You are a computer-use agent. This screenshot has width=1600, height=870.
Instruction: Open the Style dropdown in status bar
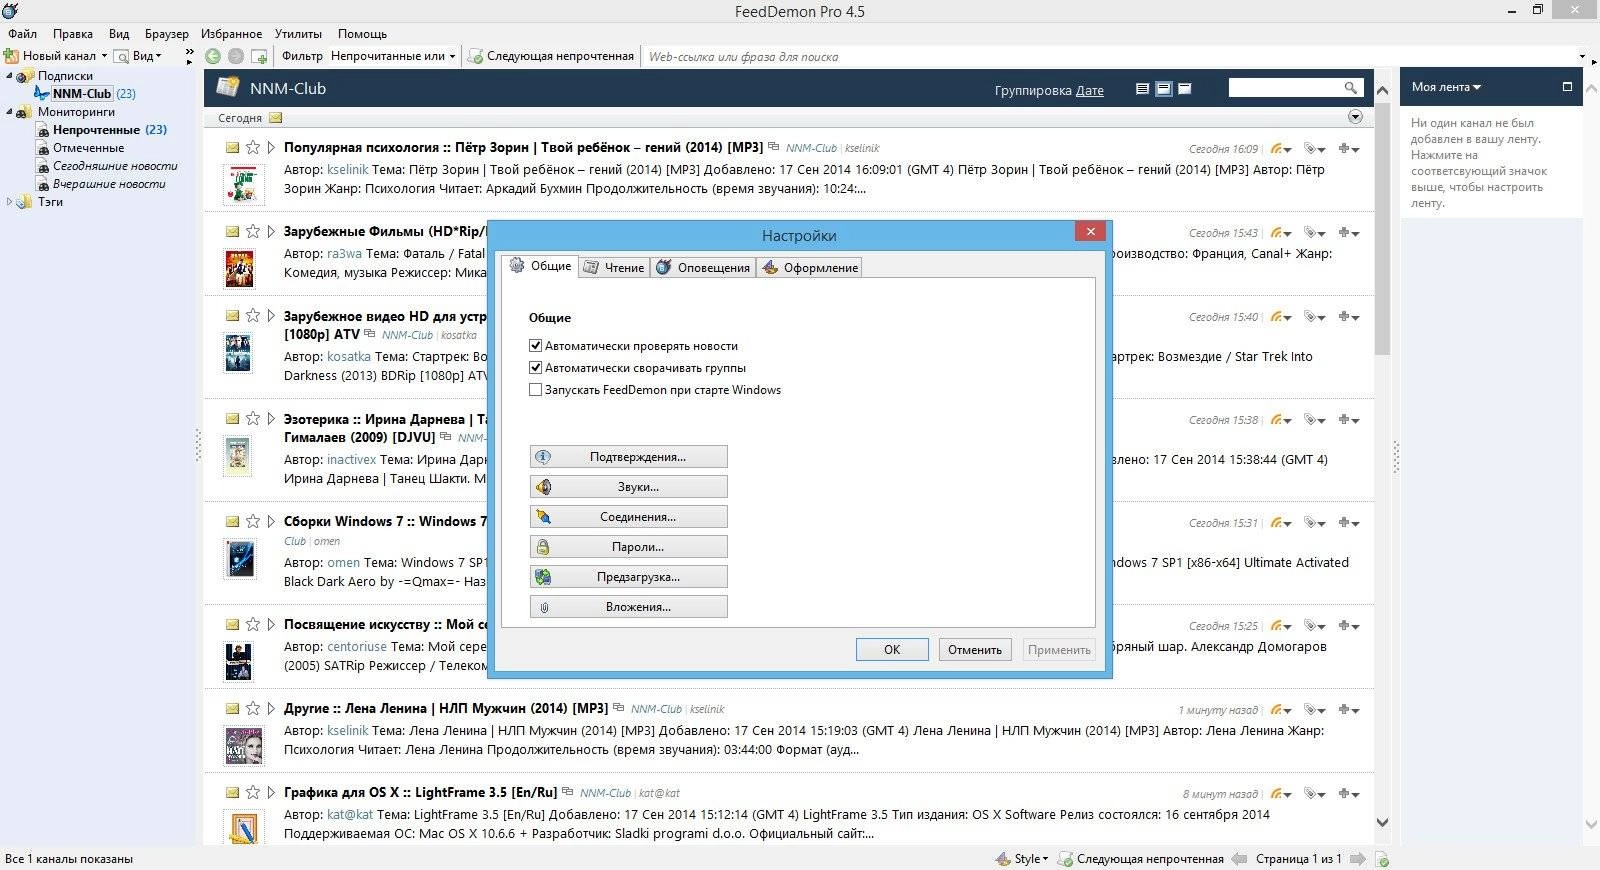pyautogui.click(x=1023, y=858)
